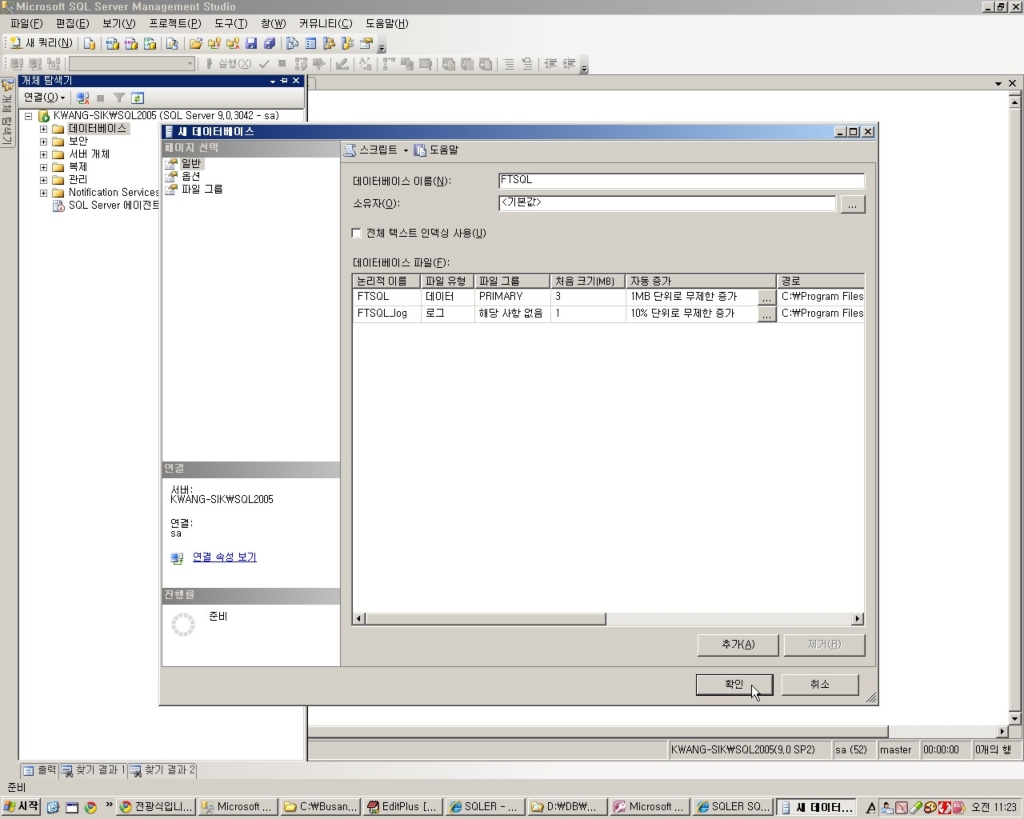1024x819 pixels.
Task: Expand the Notification Services tree node
Action: (43, 193)
